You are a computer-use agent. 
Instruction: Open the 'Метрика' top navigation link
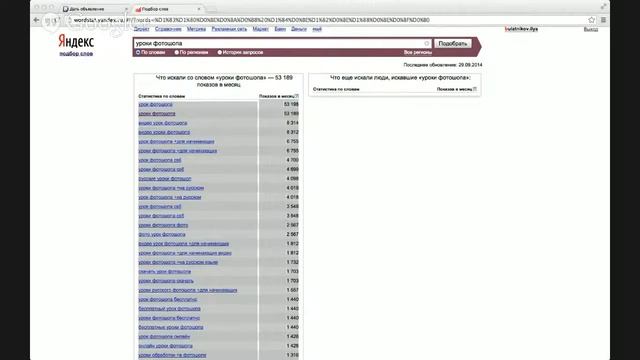coord(196,29)
